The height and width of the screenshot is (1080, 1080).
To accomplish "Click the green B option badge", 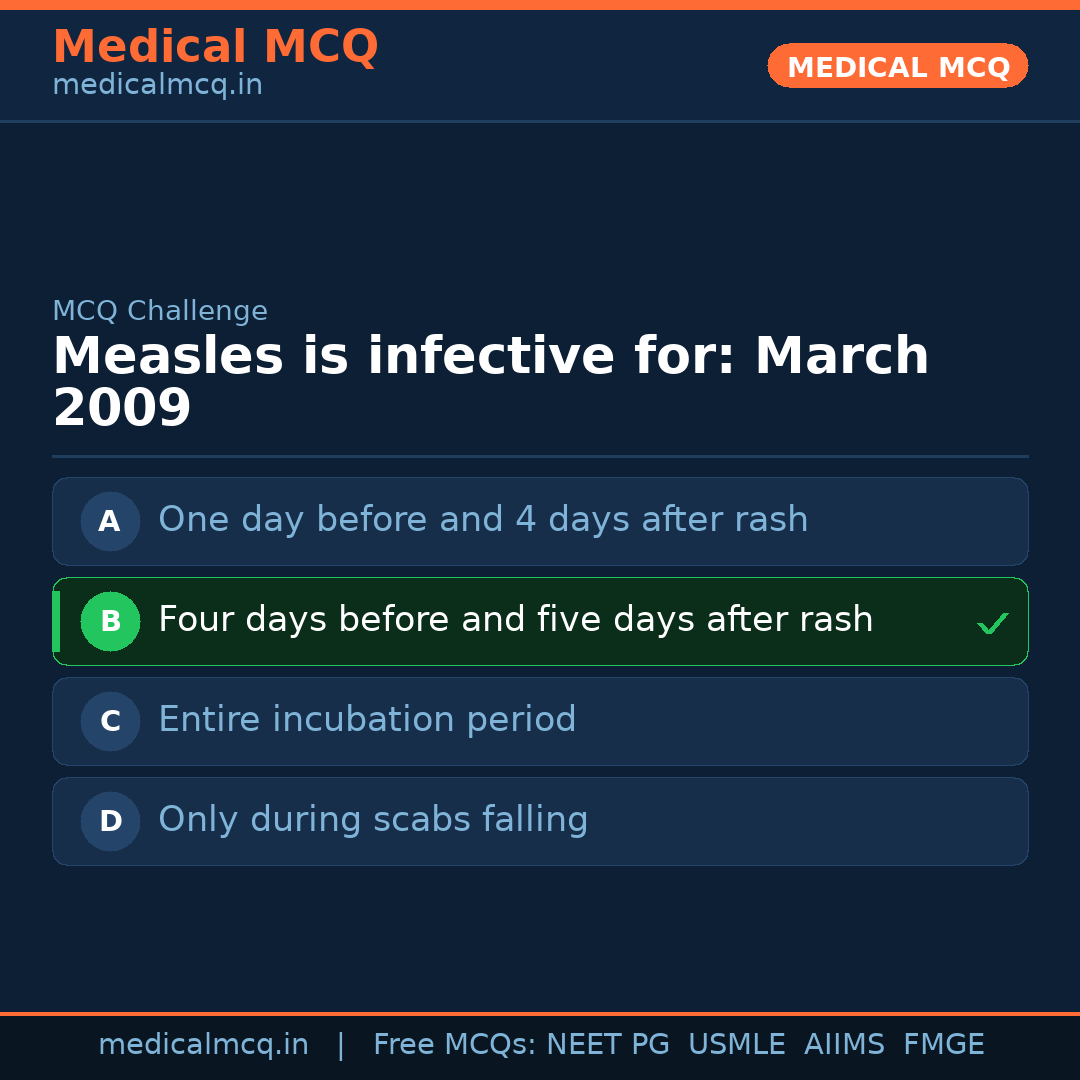I will pyautogui.click(x=110, y=621).
